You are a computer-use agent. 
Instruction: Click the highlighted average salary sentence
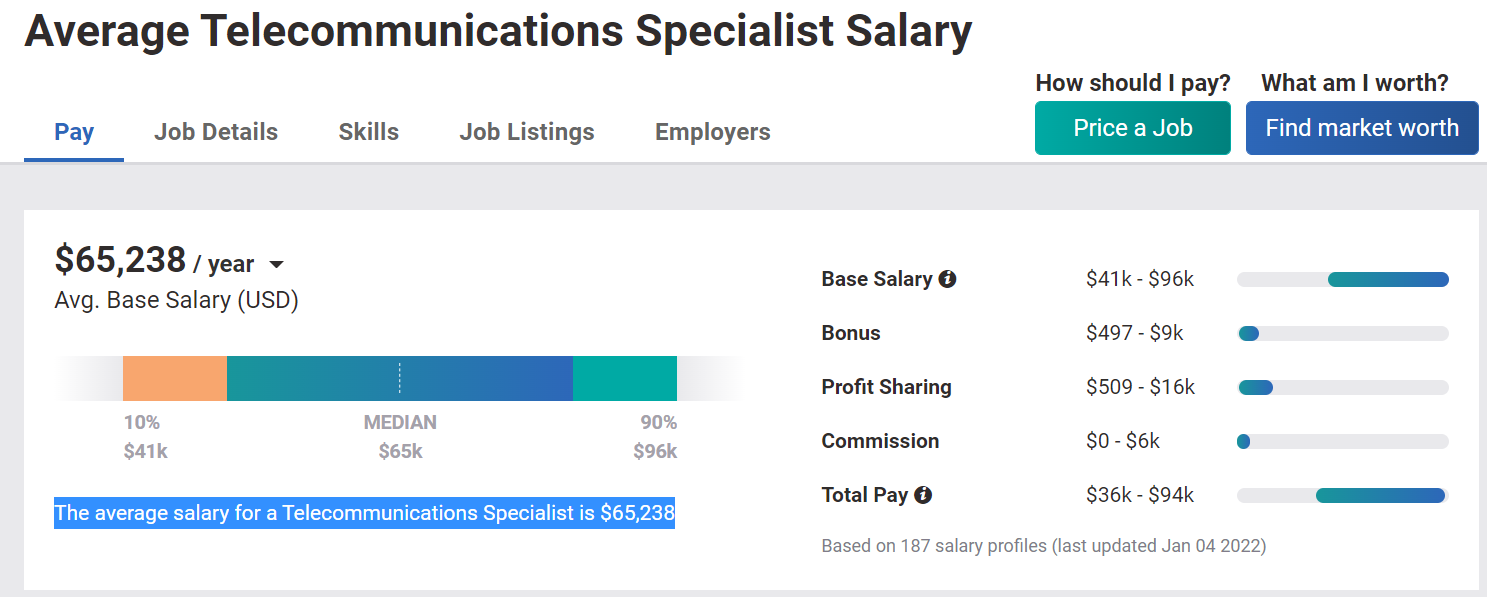pyautogui.click(x=364, y=513)
